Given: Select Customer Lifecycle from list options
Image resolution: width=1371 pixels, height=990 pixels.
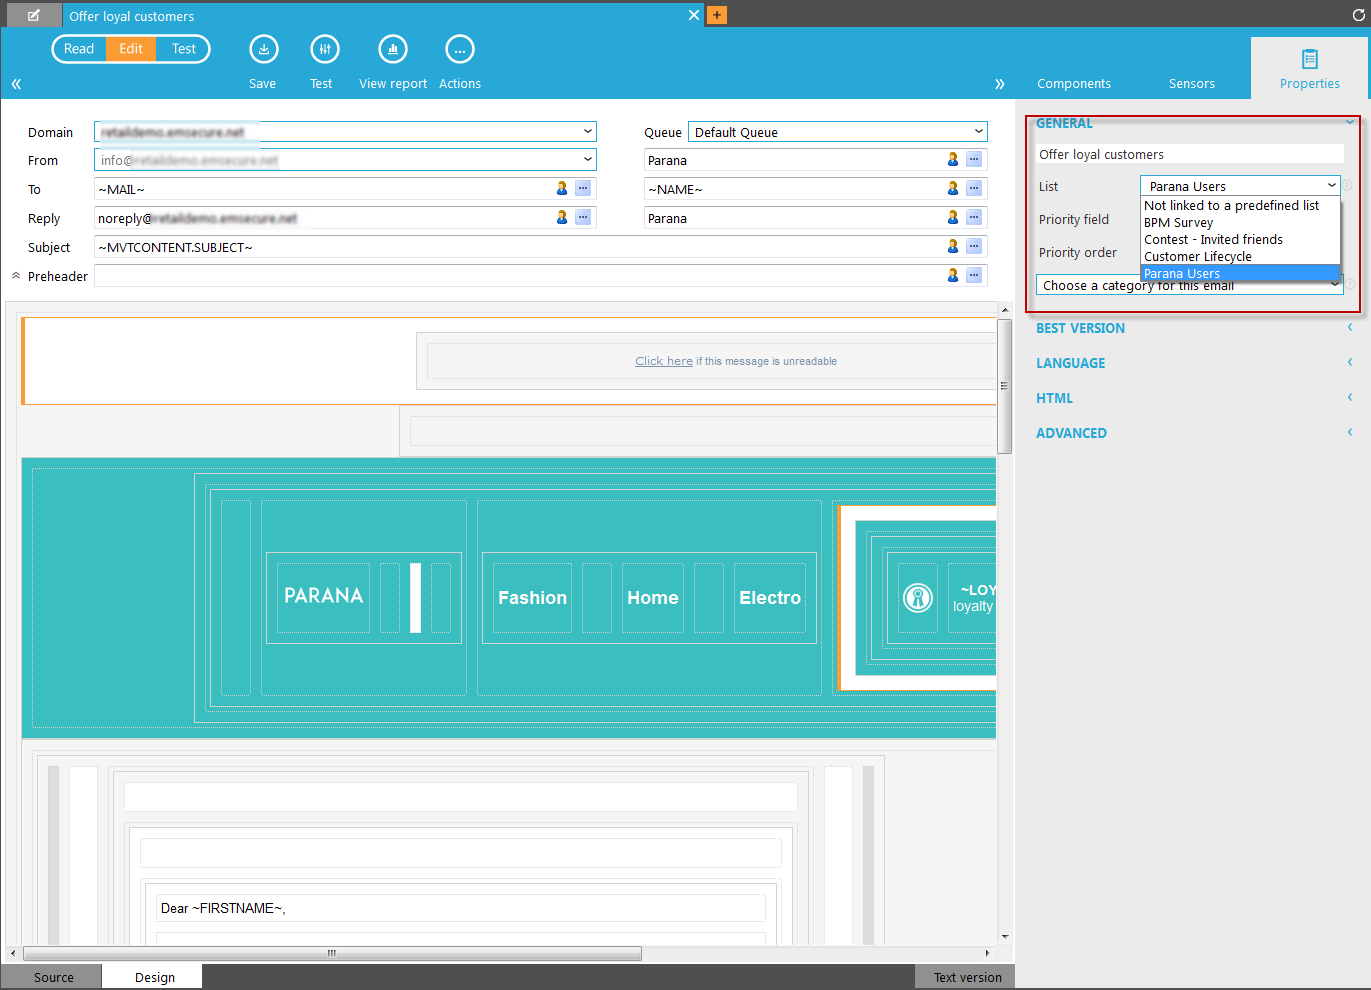Looking at the screenshot, I should point(1197,257).
